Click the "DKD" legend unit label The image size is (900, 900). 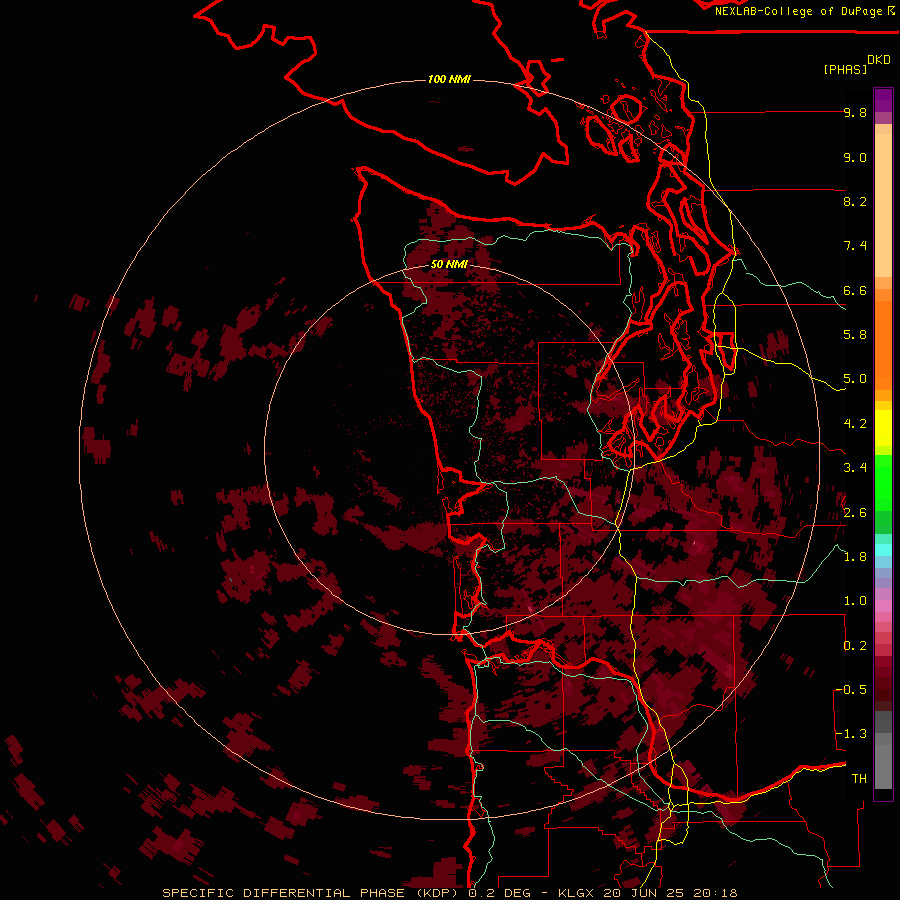pyautogui.click(x=879, y=60)
